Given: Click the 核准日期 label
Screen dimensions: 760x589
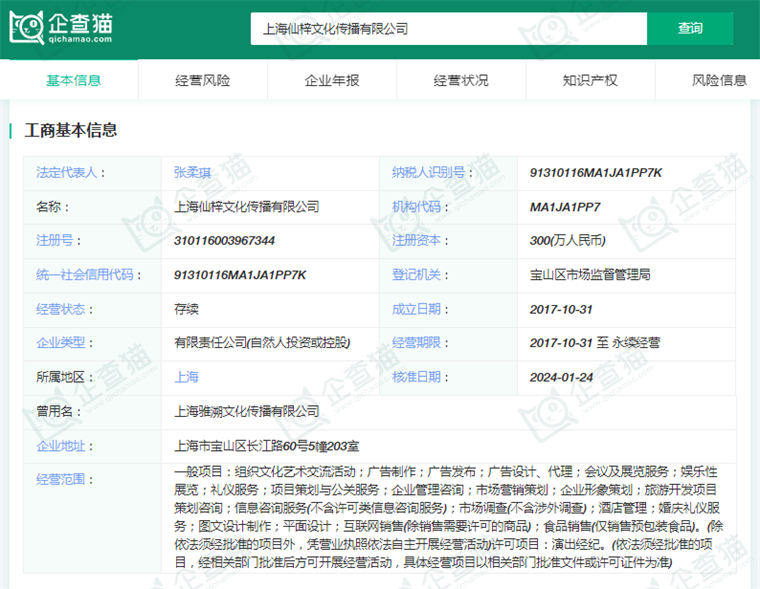Looking at the screenshot, I should click(416, 377).
